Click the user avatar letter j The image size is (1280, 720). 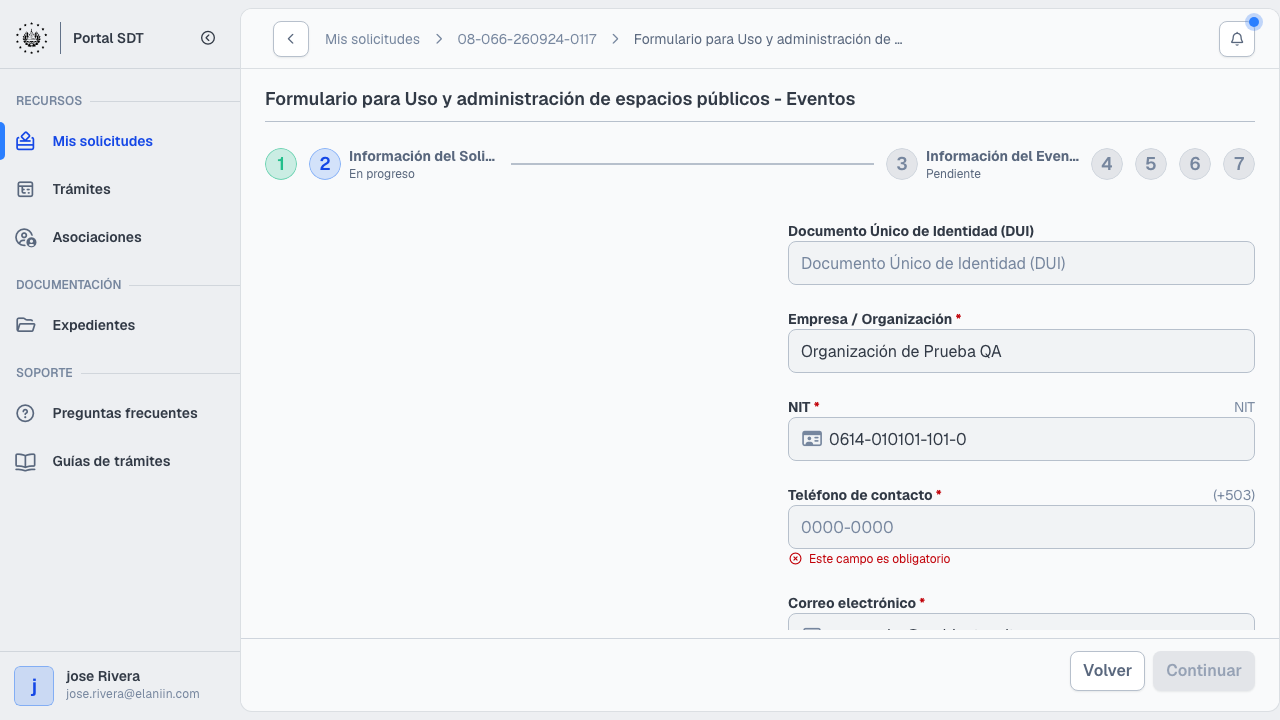(x=34, y=686)
